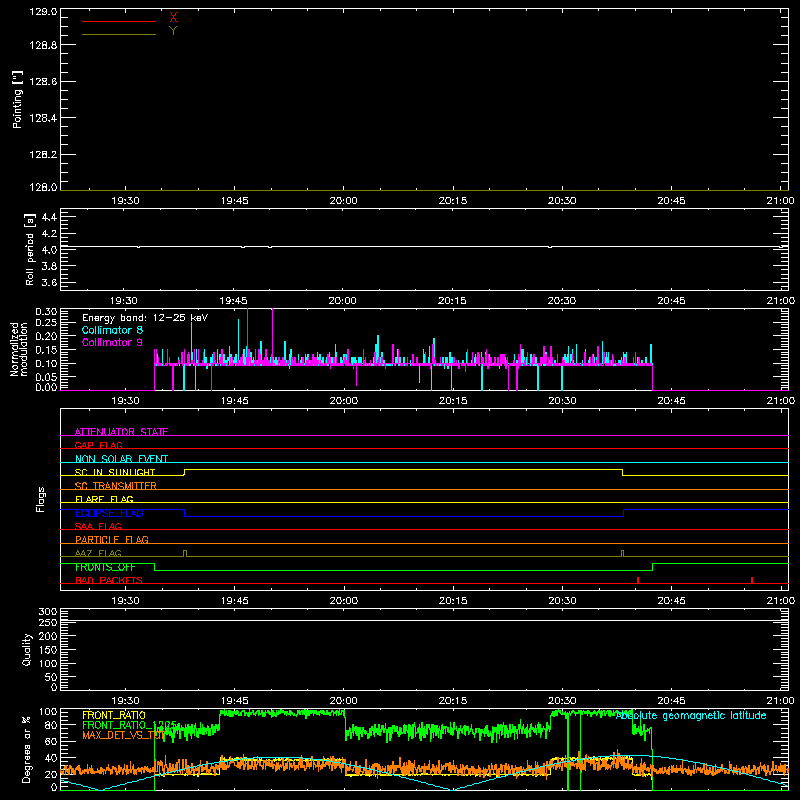Click the olive flag label above FRONTS_OFF
Image resolution: width=800 pixels, height=800 pixels.
(x=98, y=553)
